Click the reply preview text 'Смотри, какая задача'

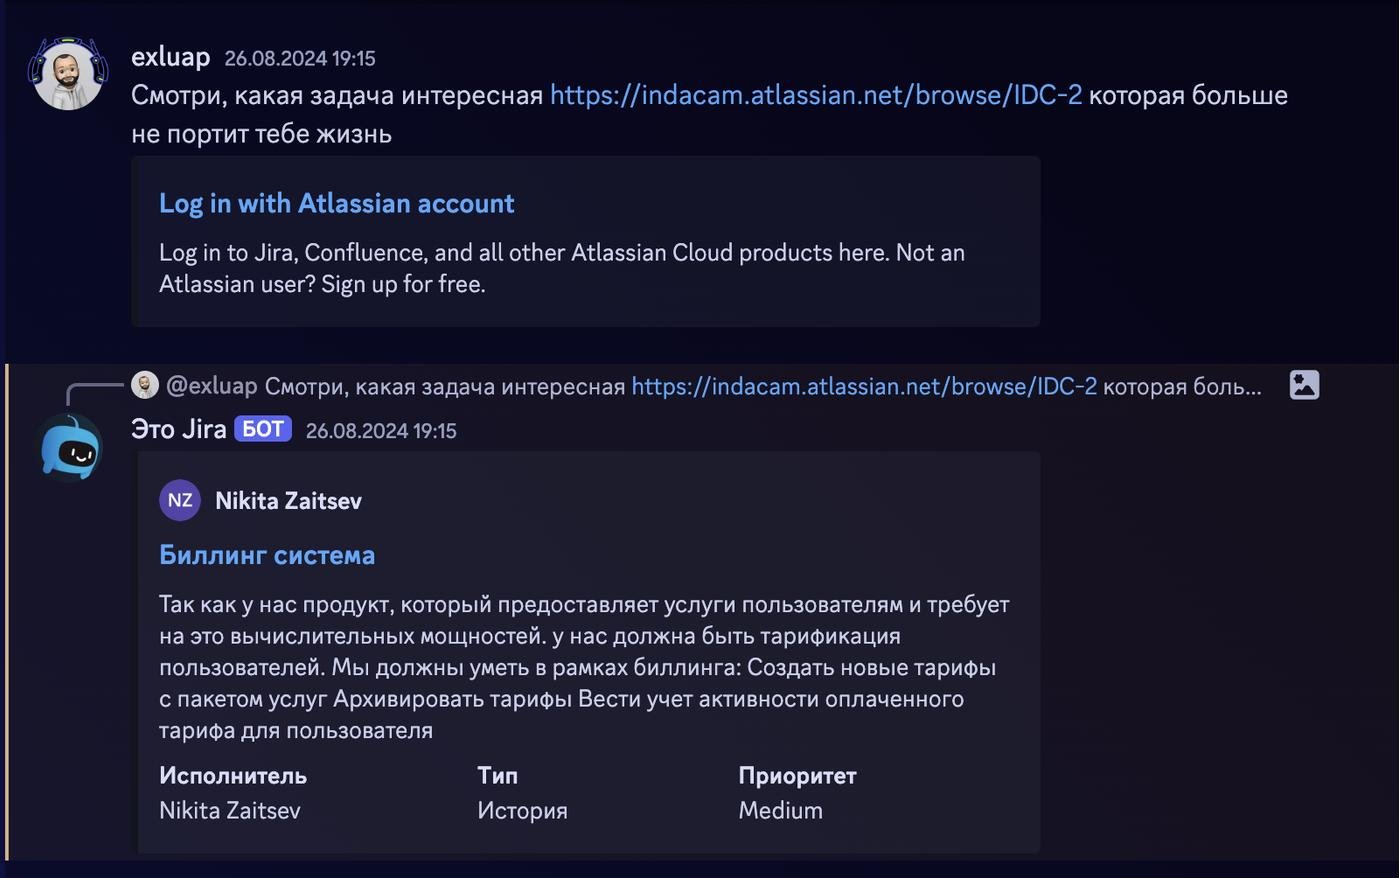pyautogui.click(x=445, y=386)
